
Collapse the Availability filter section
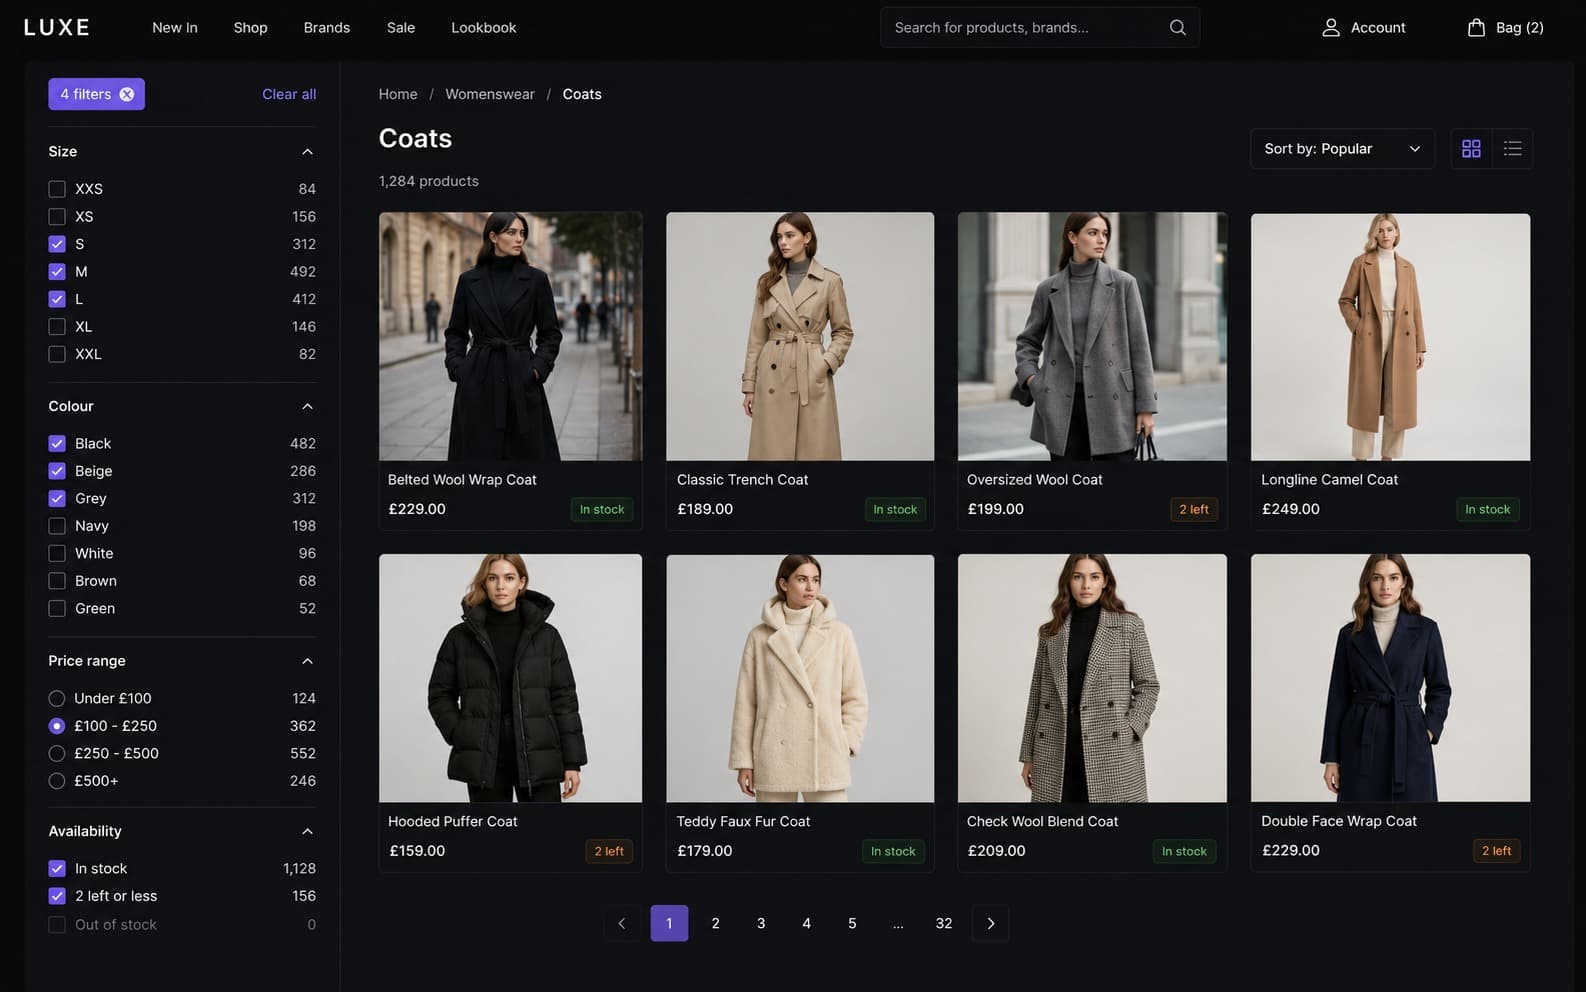(x=307, y=832)
